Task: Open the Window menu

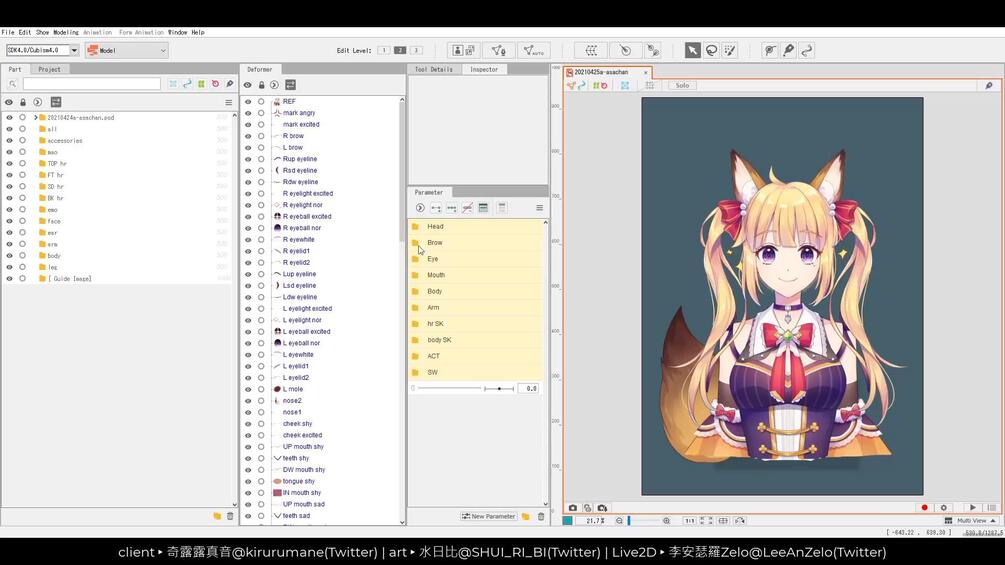Action: pyautogui.click(x=178, y=32)
